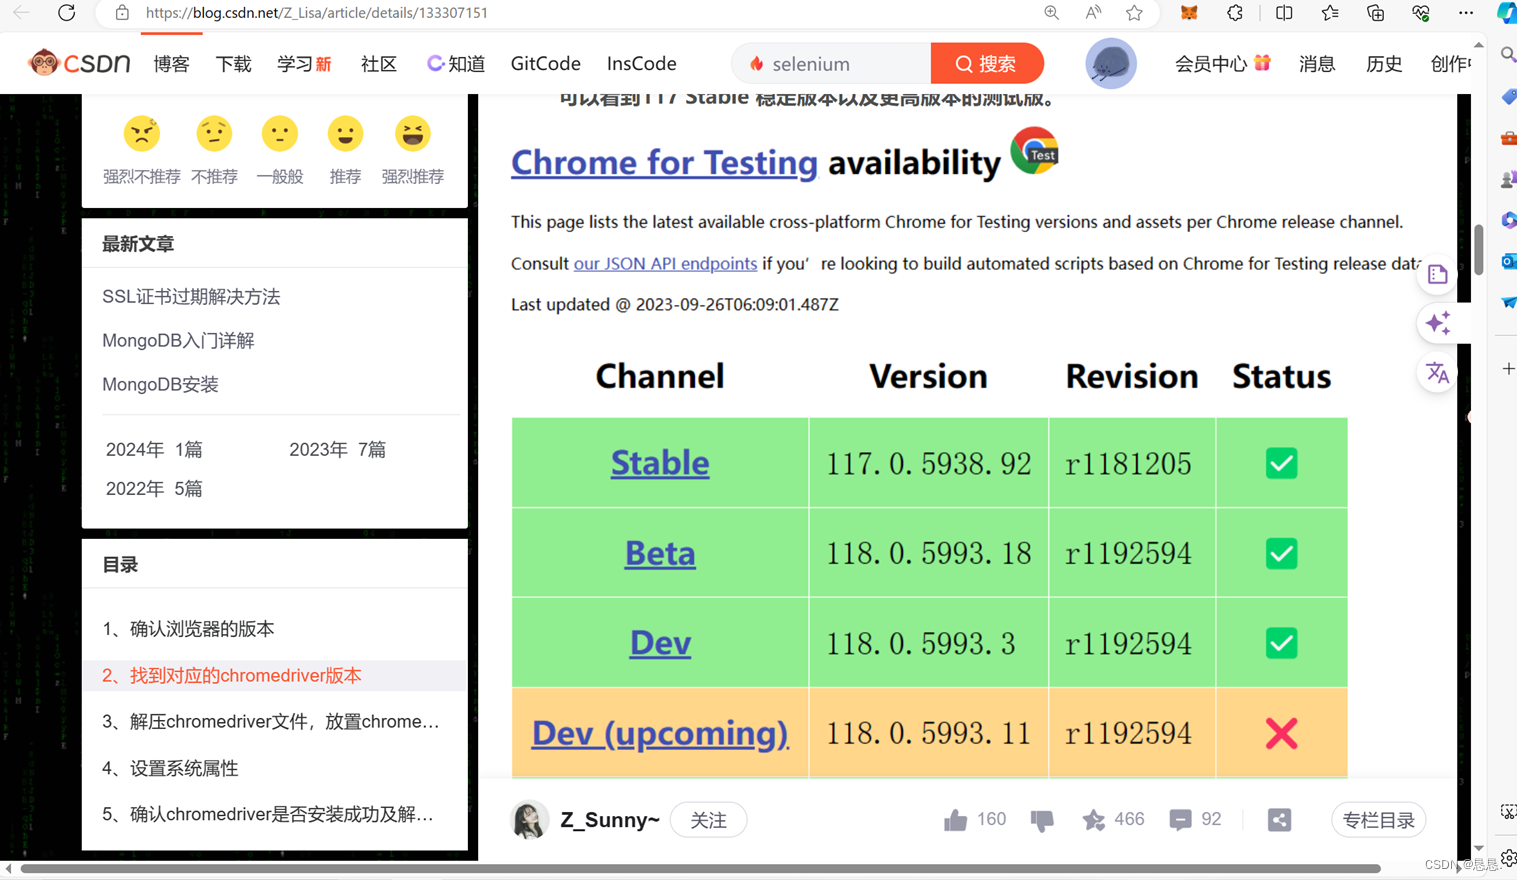The width and height of the screenshot is (1517, 880).
Task: Toggle the favorites star in address bar
Action: point(1134,13)
